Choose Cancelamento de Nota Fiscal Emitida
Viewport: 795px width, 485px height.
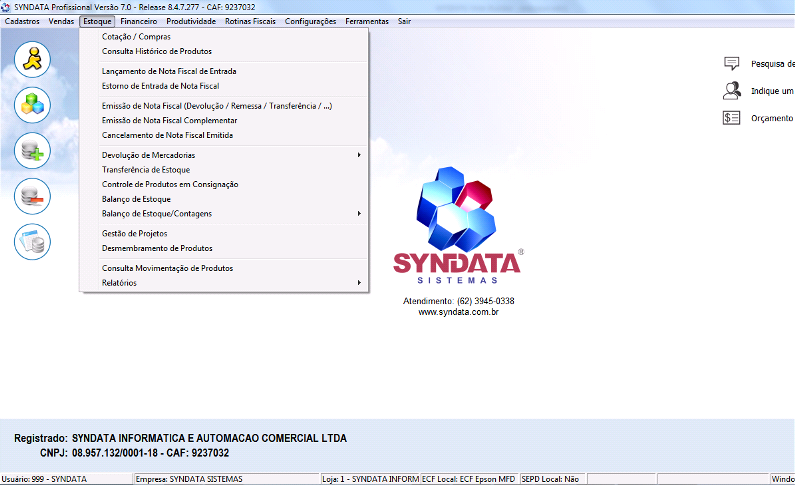point(224,135)
